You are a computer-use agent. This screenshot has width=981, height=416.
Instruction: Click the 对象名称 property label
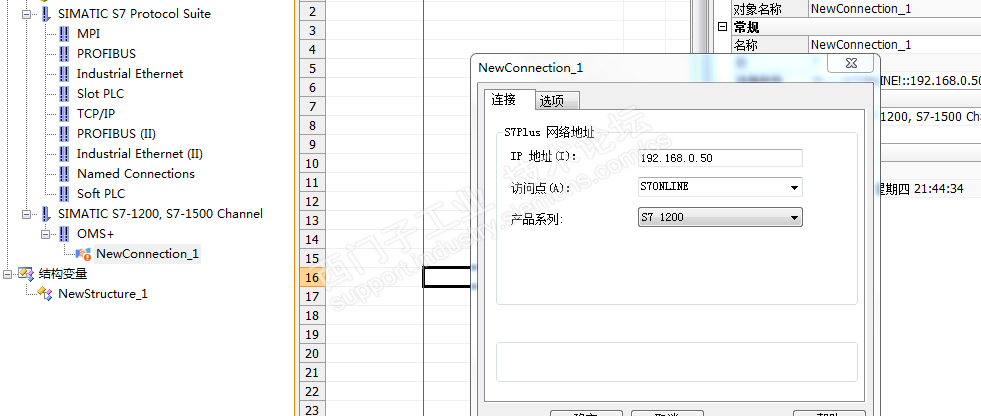(x=757, y=9)
